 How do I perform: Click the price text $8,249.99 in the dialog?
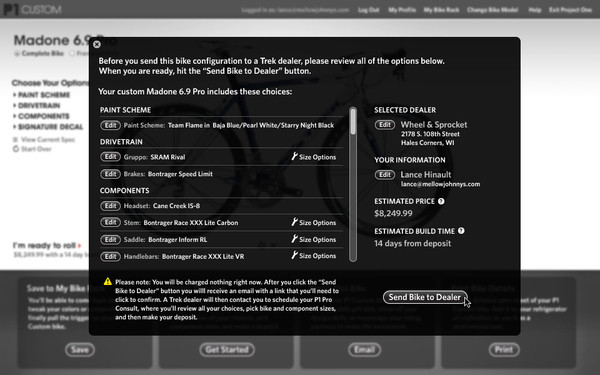(x=393, y=214)
